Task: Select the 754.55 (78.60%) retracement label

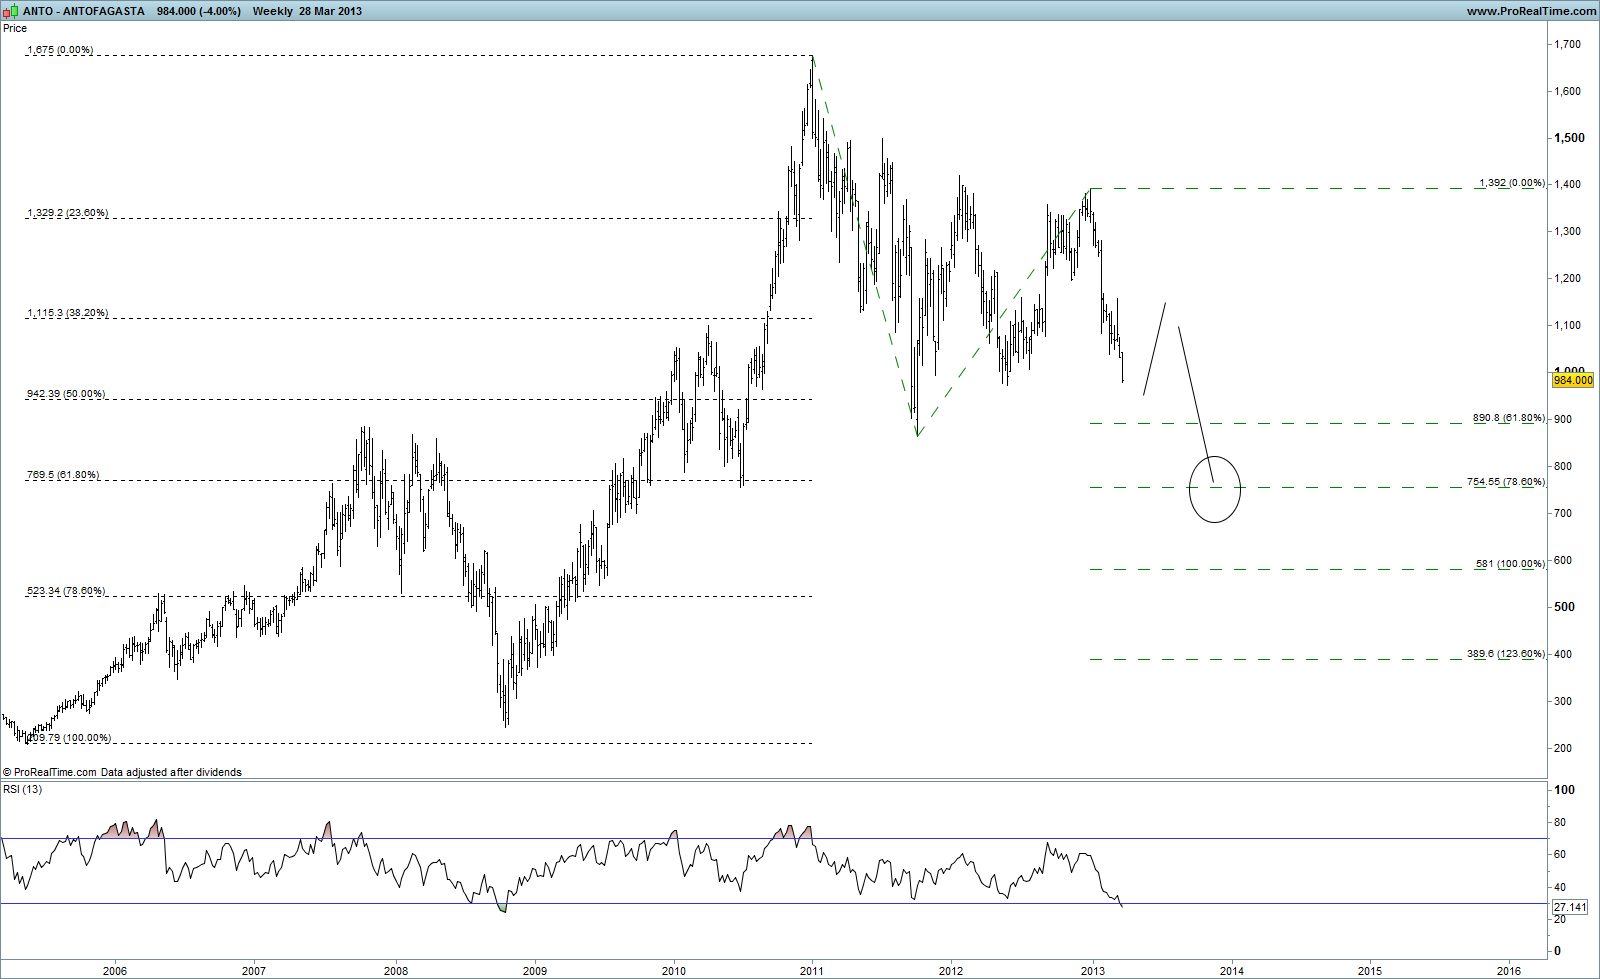Action: coord(1505,482)
